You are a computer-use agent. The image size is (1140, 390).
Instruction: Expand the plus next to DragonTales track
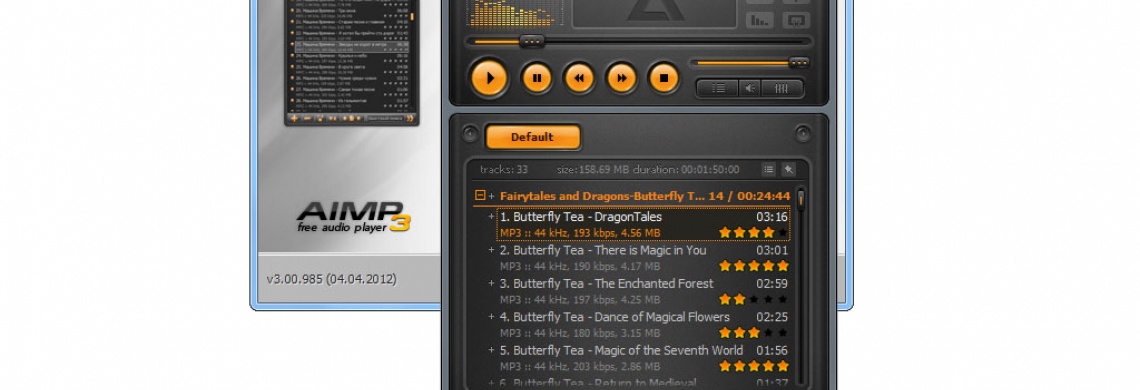coord(491,217)
